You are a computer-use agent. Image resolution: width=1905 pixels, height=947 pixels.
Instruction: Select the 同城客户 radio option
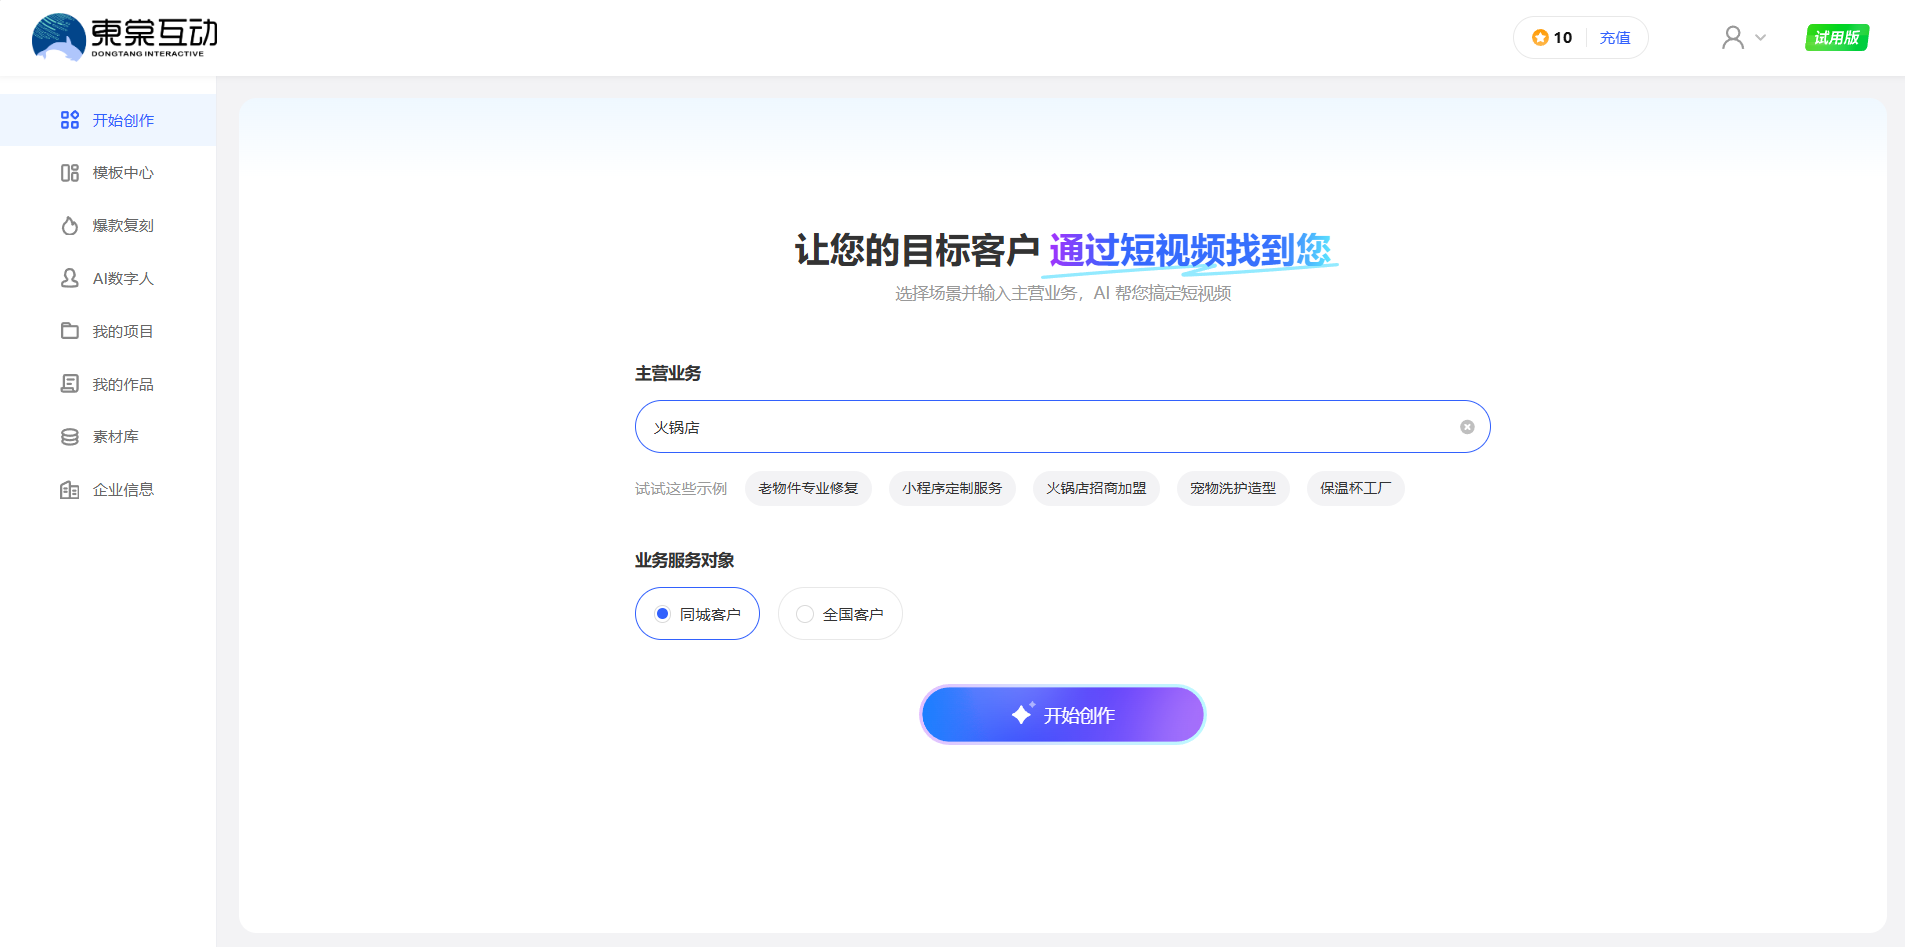click(x=697, y=614)
